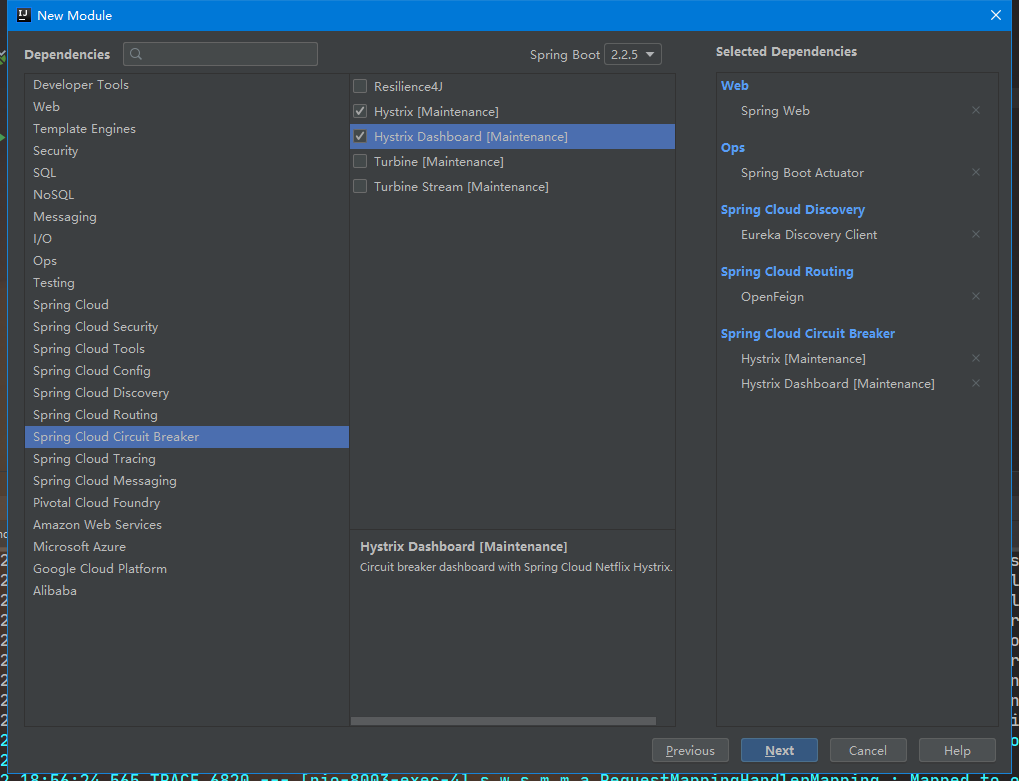This screenshot has width=1019, height=781.
Task: Select the Alibaba category
Action: coord(187,591)
